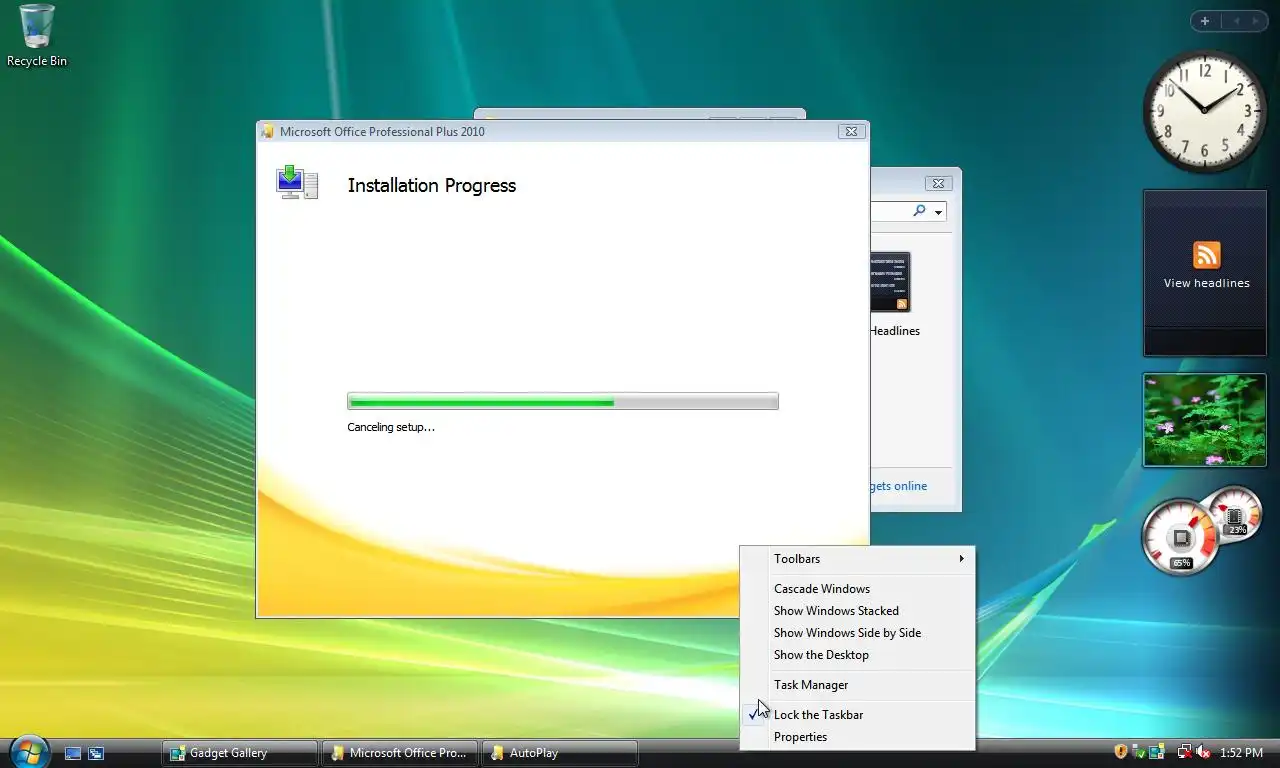
Task: Open the network disconnected tray icon
Action: [x=1184, y=752]
